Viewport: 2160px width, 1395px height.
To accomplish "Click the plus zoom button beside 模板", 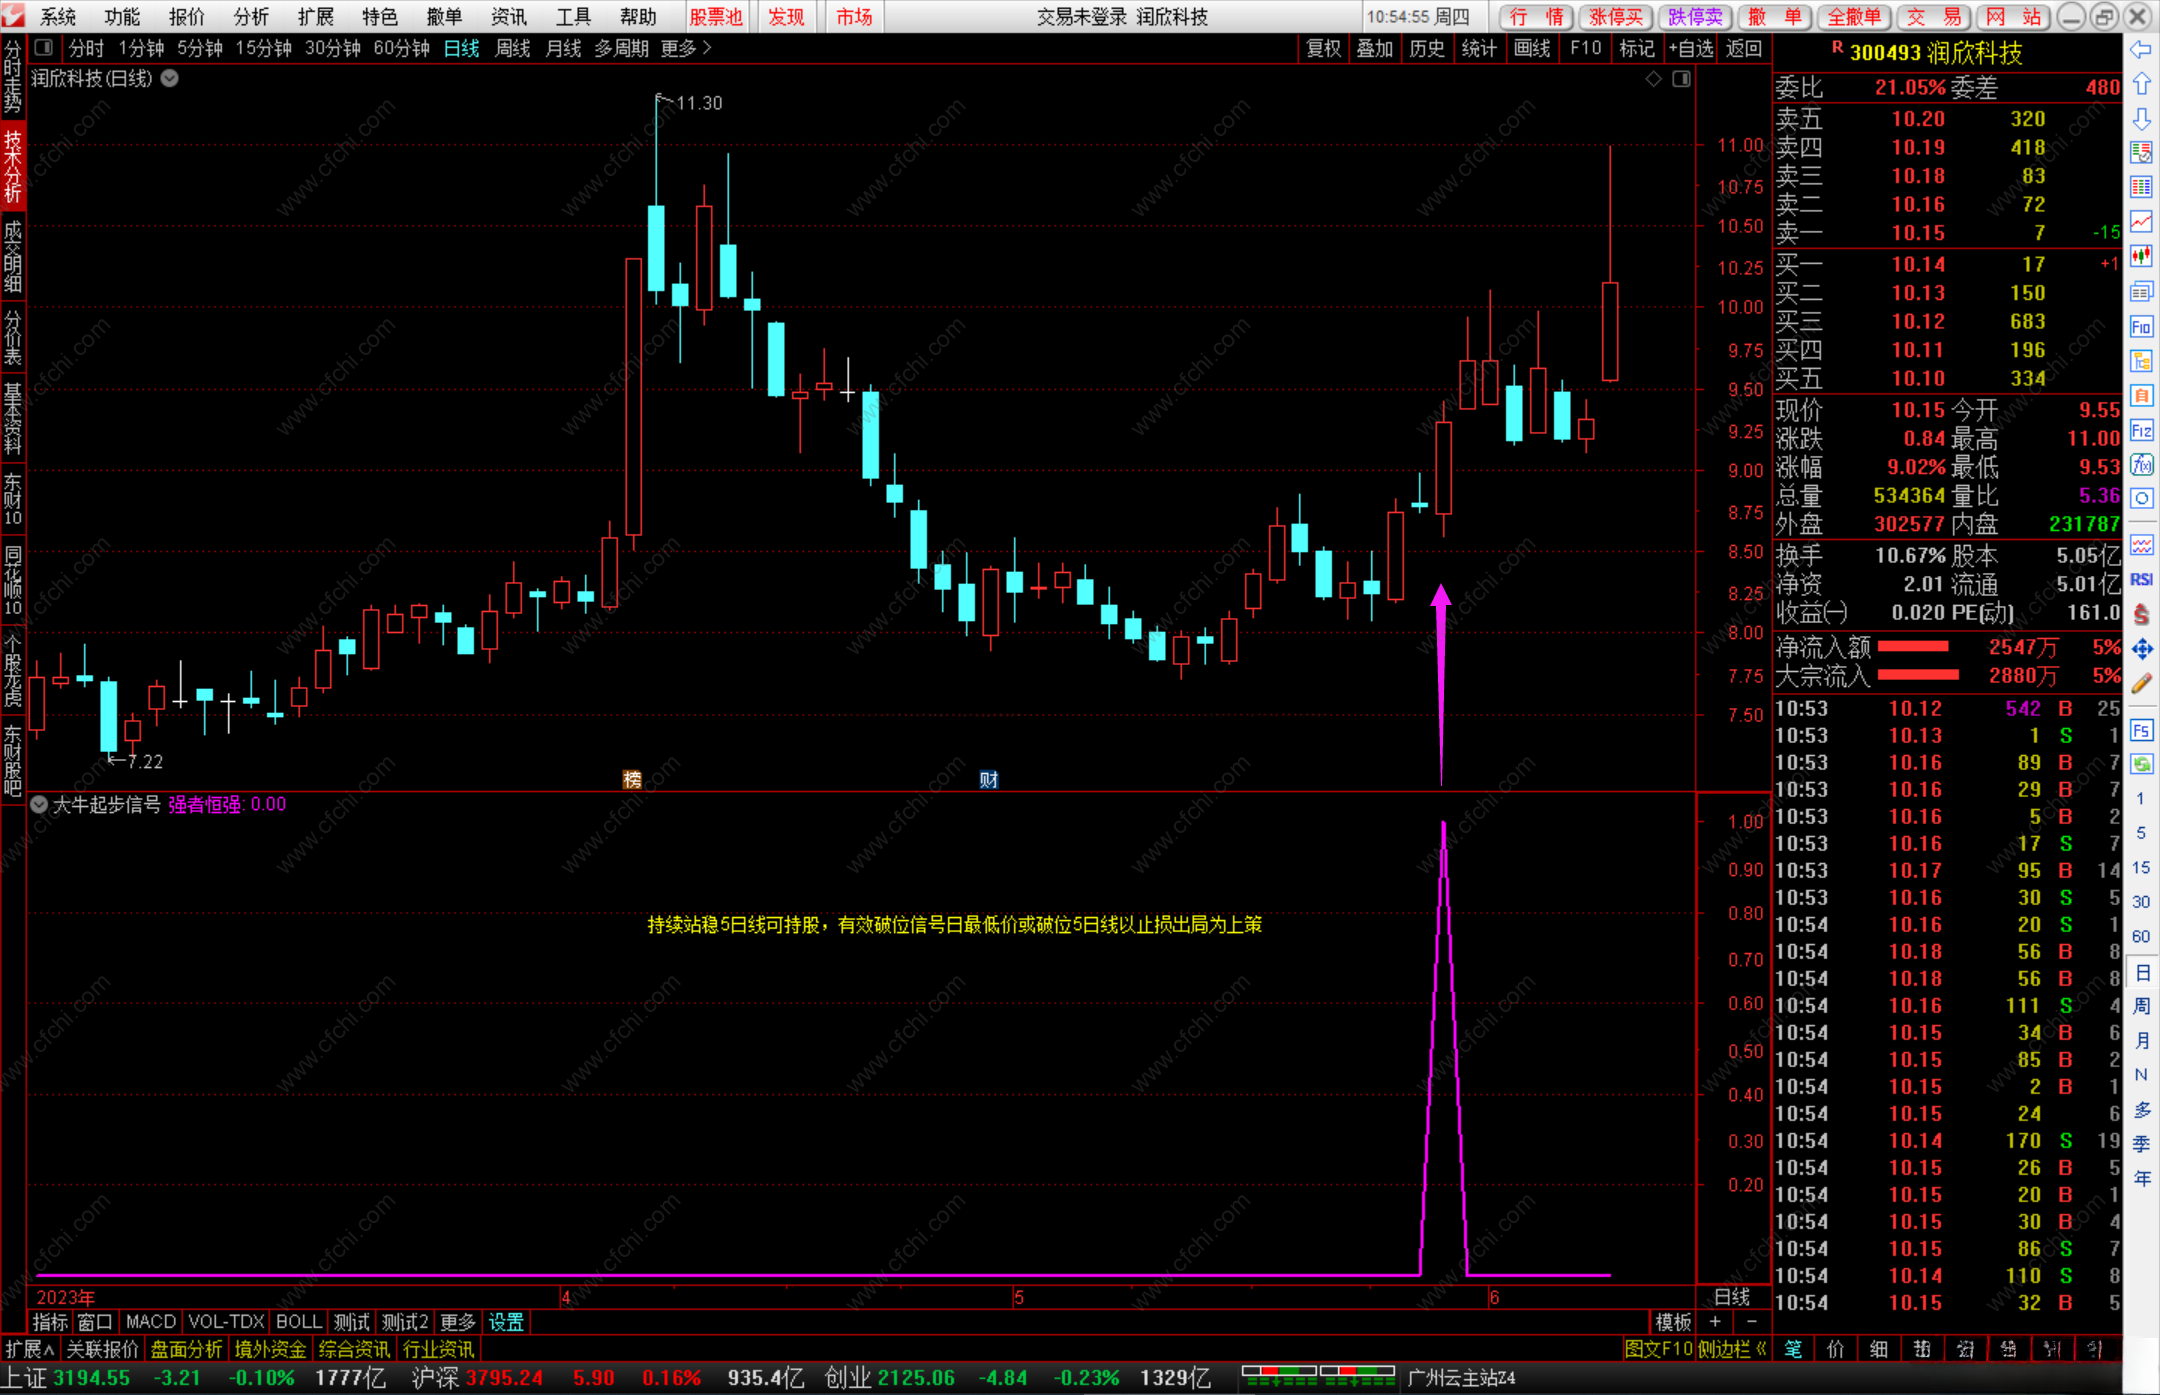I will pos(1716,1322).
